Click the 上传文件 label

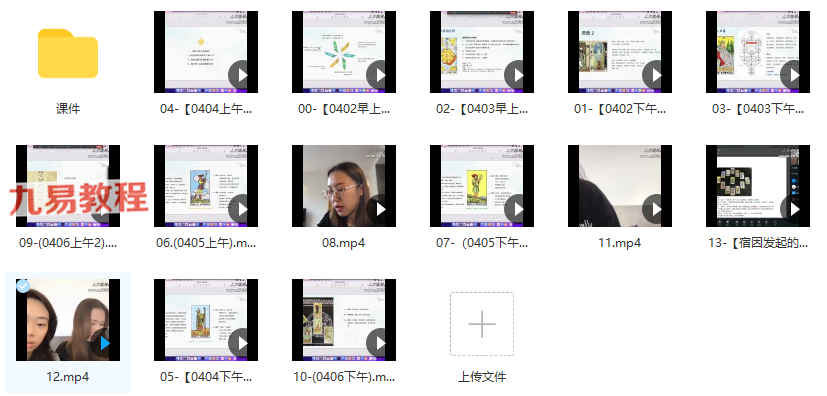[x=482, y=377]
